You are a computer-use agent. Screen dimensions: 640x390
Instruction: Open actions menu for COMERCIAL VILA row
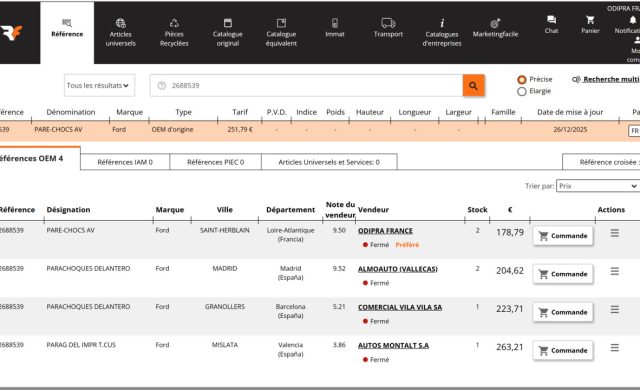click(615, 309)
